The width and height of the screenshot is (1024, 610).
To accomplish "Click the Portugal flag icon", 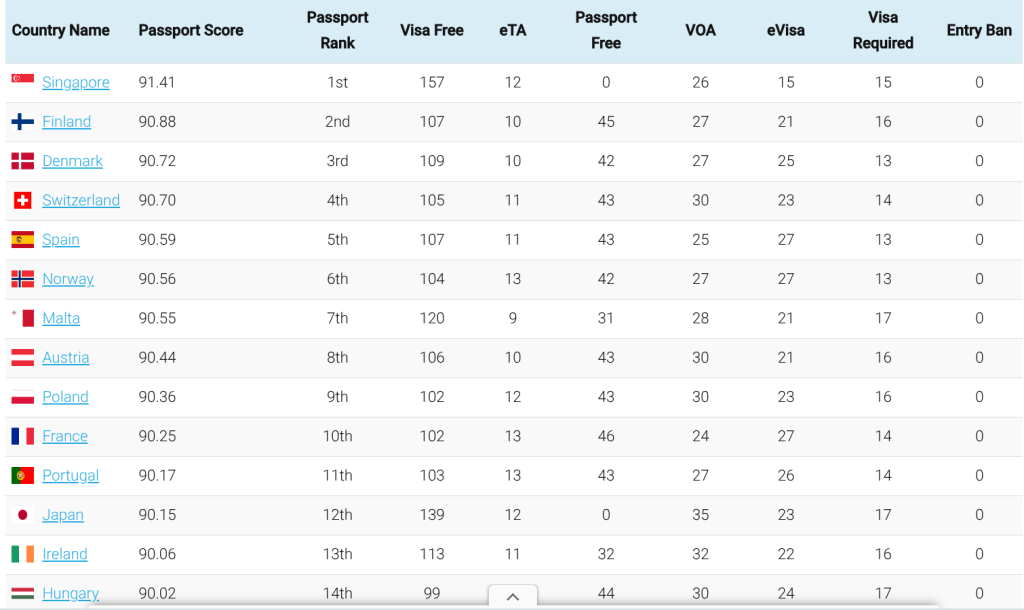I will tap(22, 475).
